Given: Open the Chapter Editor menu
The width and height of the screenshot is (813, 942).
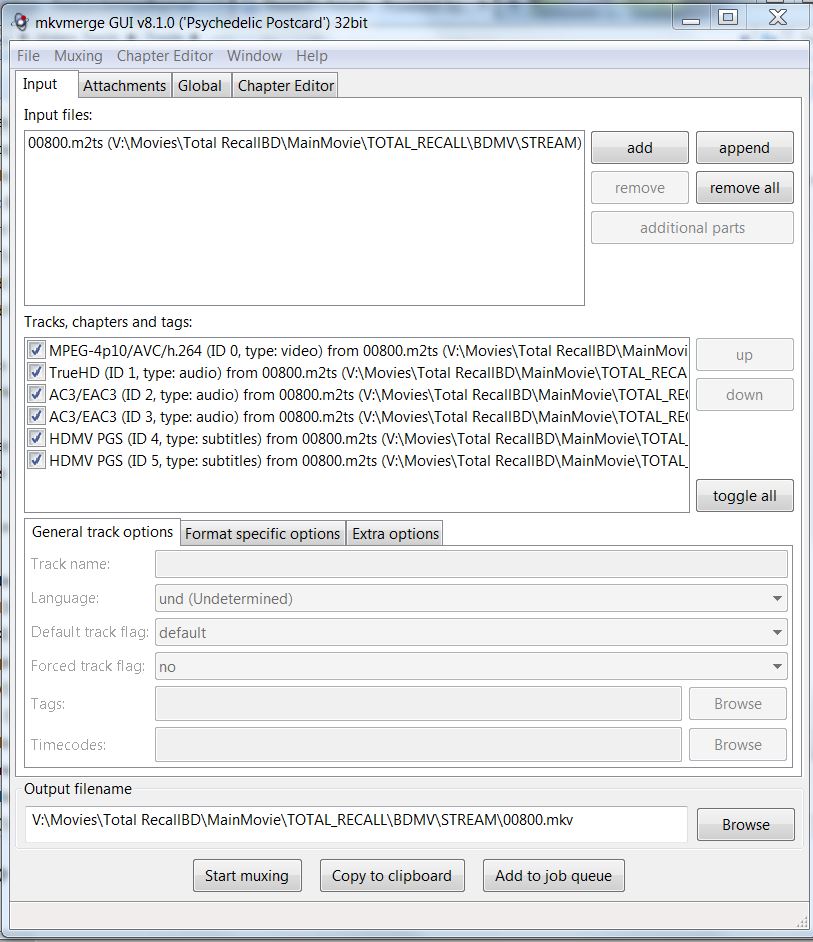Looking at the screenshot, I should (165, 56).
